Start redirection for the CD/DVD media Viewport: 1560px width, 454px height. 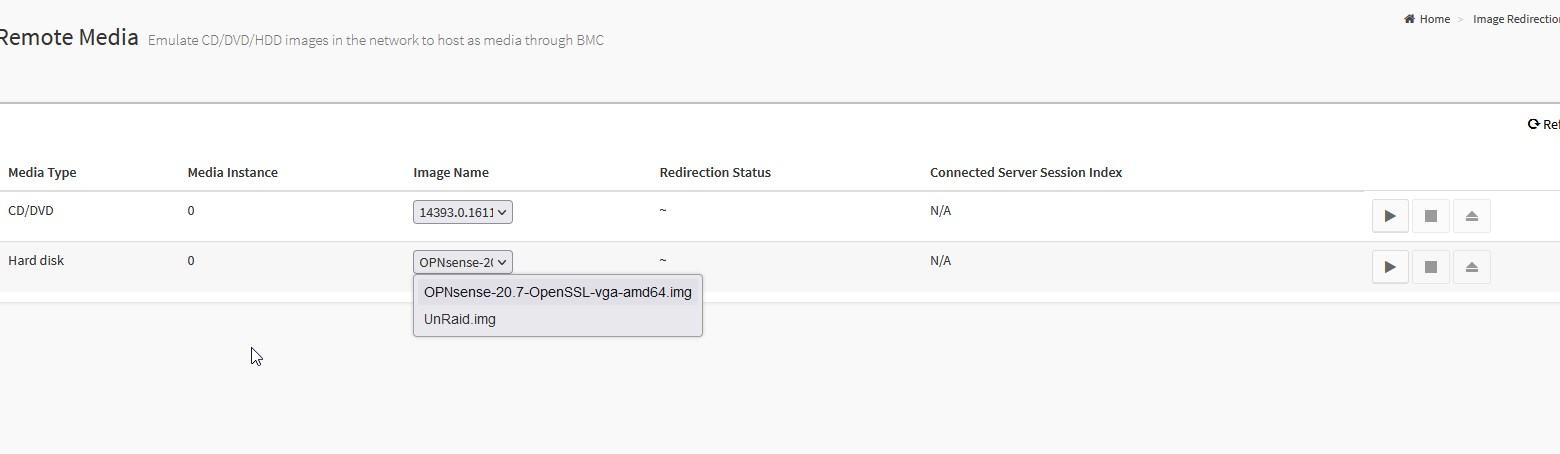[x=1390, y=216]
